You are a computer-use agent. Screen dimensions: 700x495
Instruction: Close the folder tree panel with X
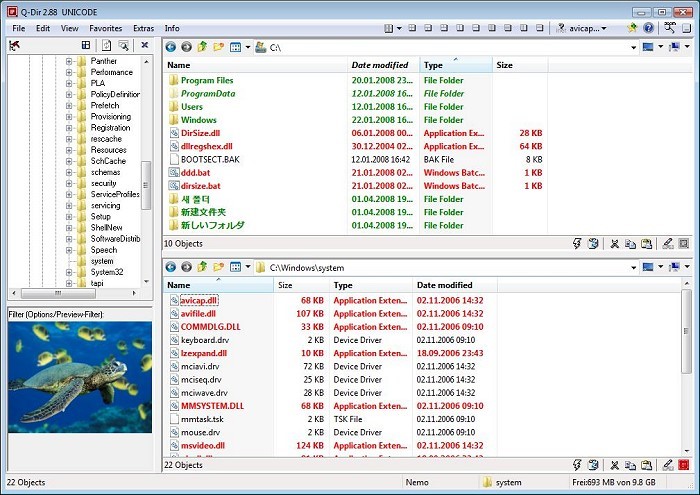144,46
